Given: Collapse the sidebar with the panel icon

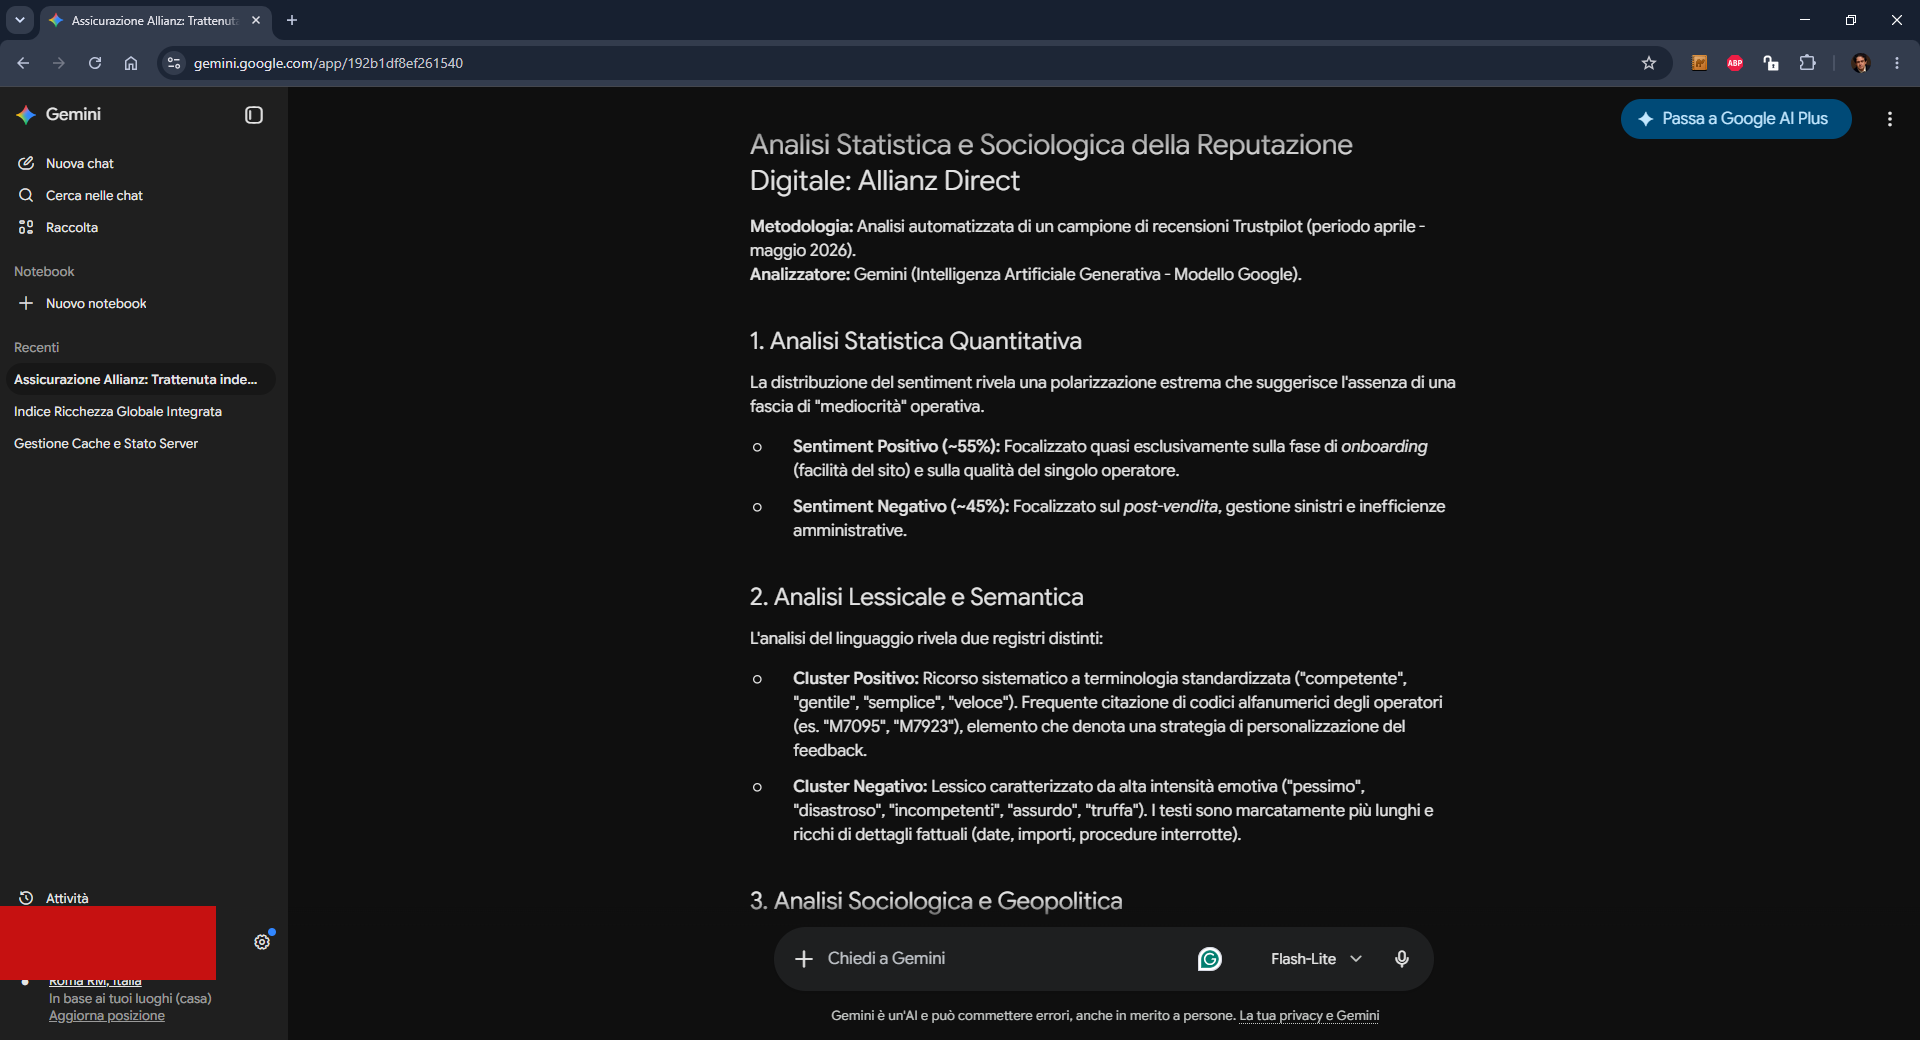Looking at the screenshot, I should click(254, 115).
